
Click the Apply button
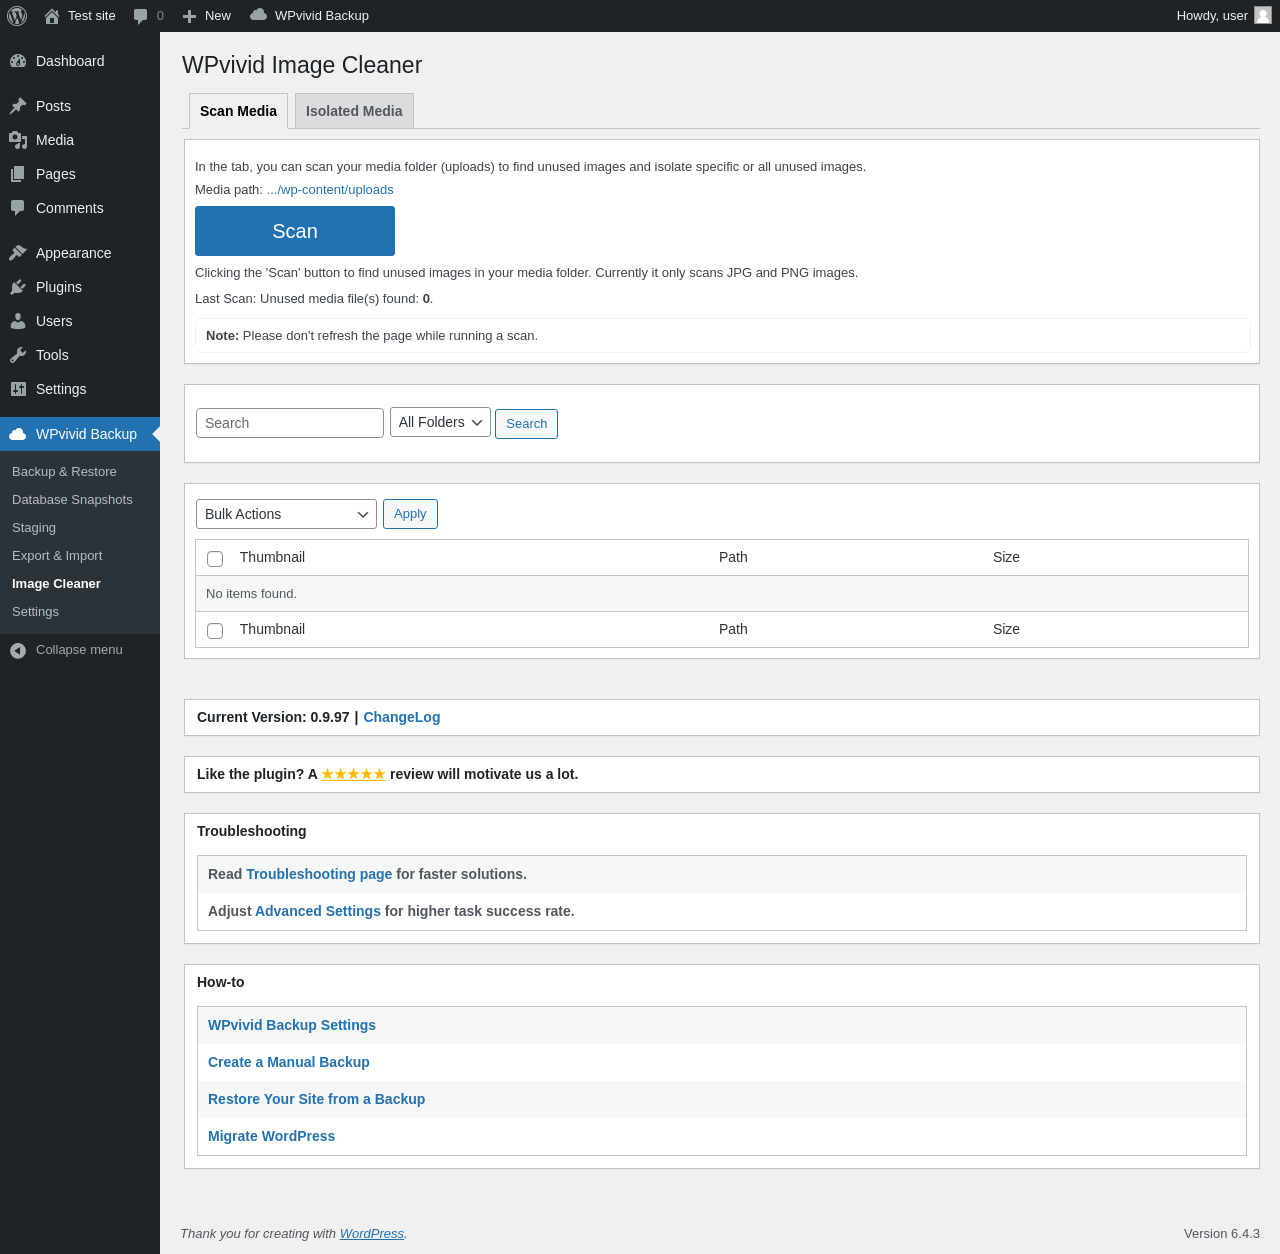(410, 514)
